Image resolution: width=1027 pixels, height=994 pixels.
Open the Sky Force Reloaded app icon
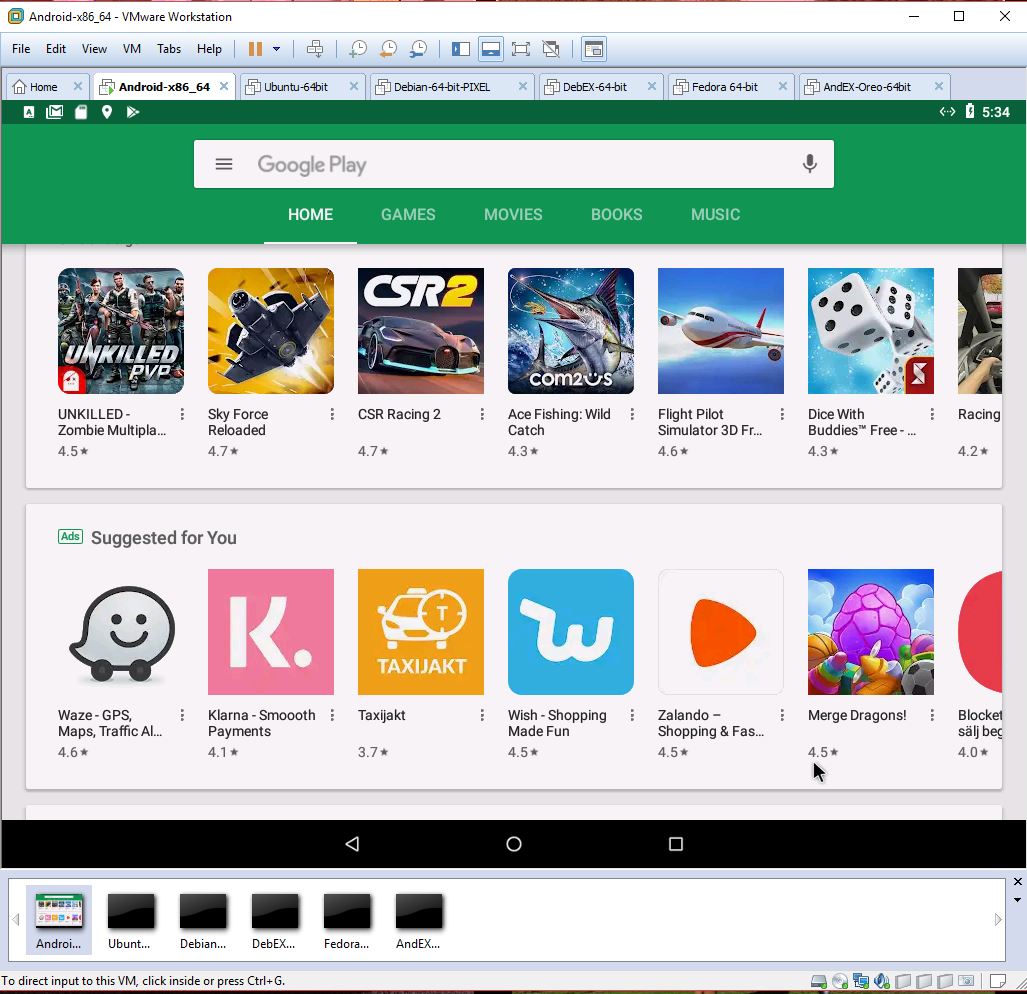(271, 331)
